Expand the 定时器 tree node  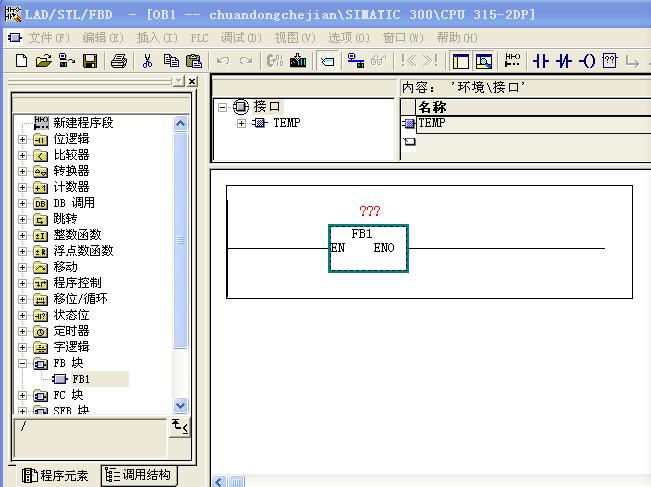[23, 331]
